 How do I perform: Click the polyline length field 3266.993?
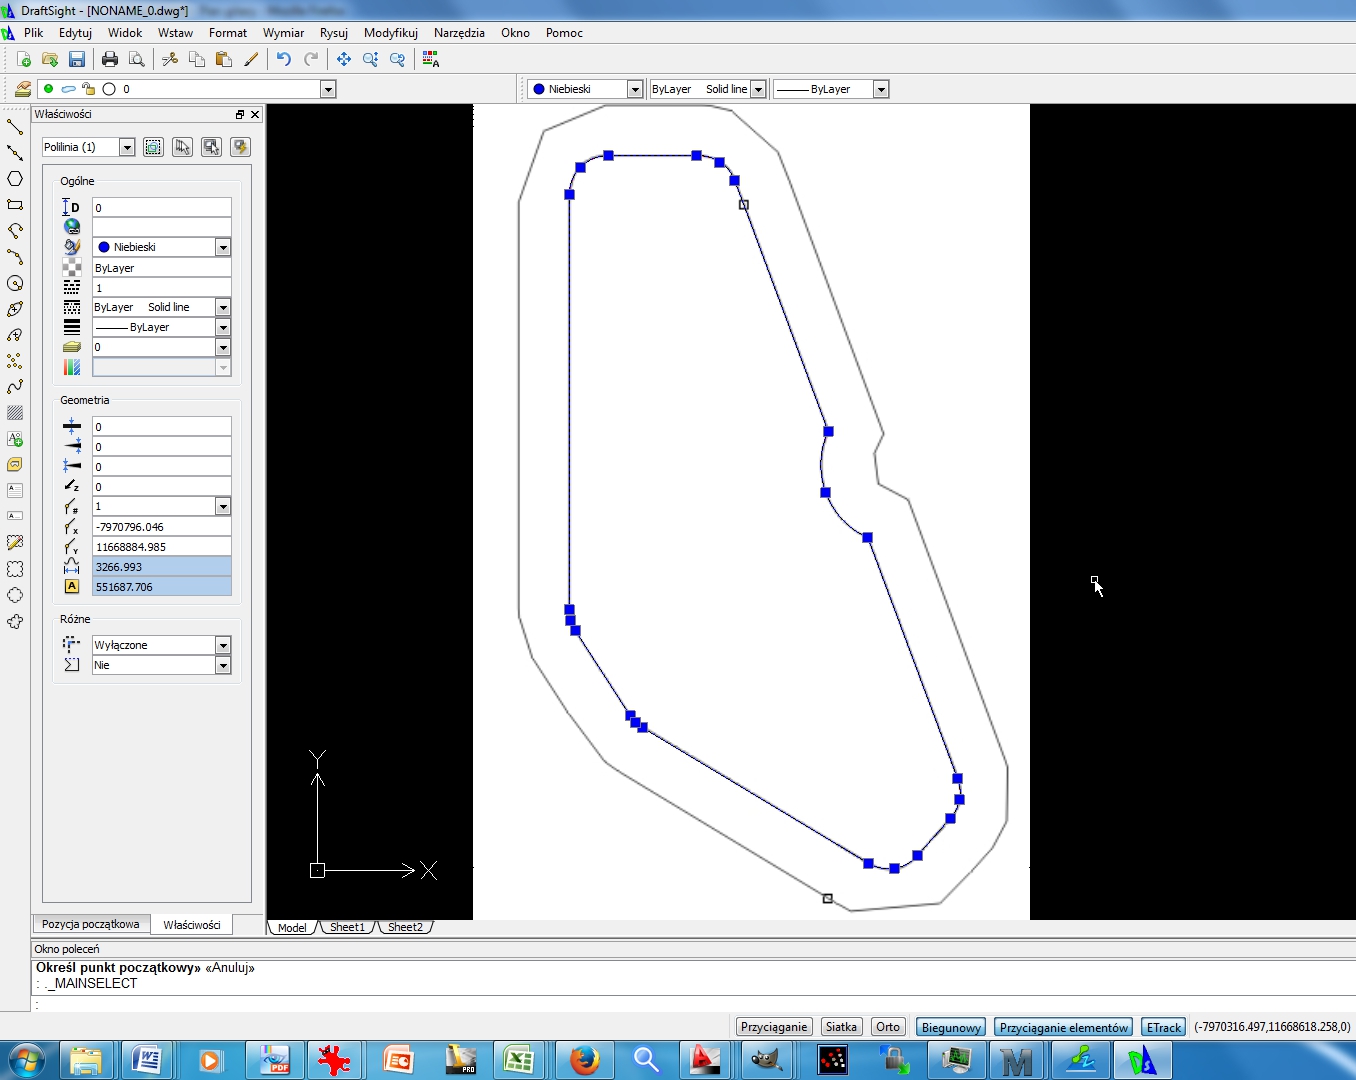(x=161, y=567)
